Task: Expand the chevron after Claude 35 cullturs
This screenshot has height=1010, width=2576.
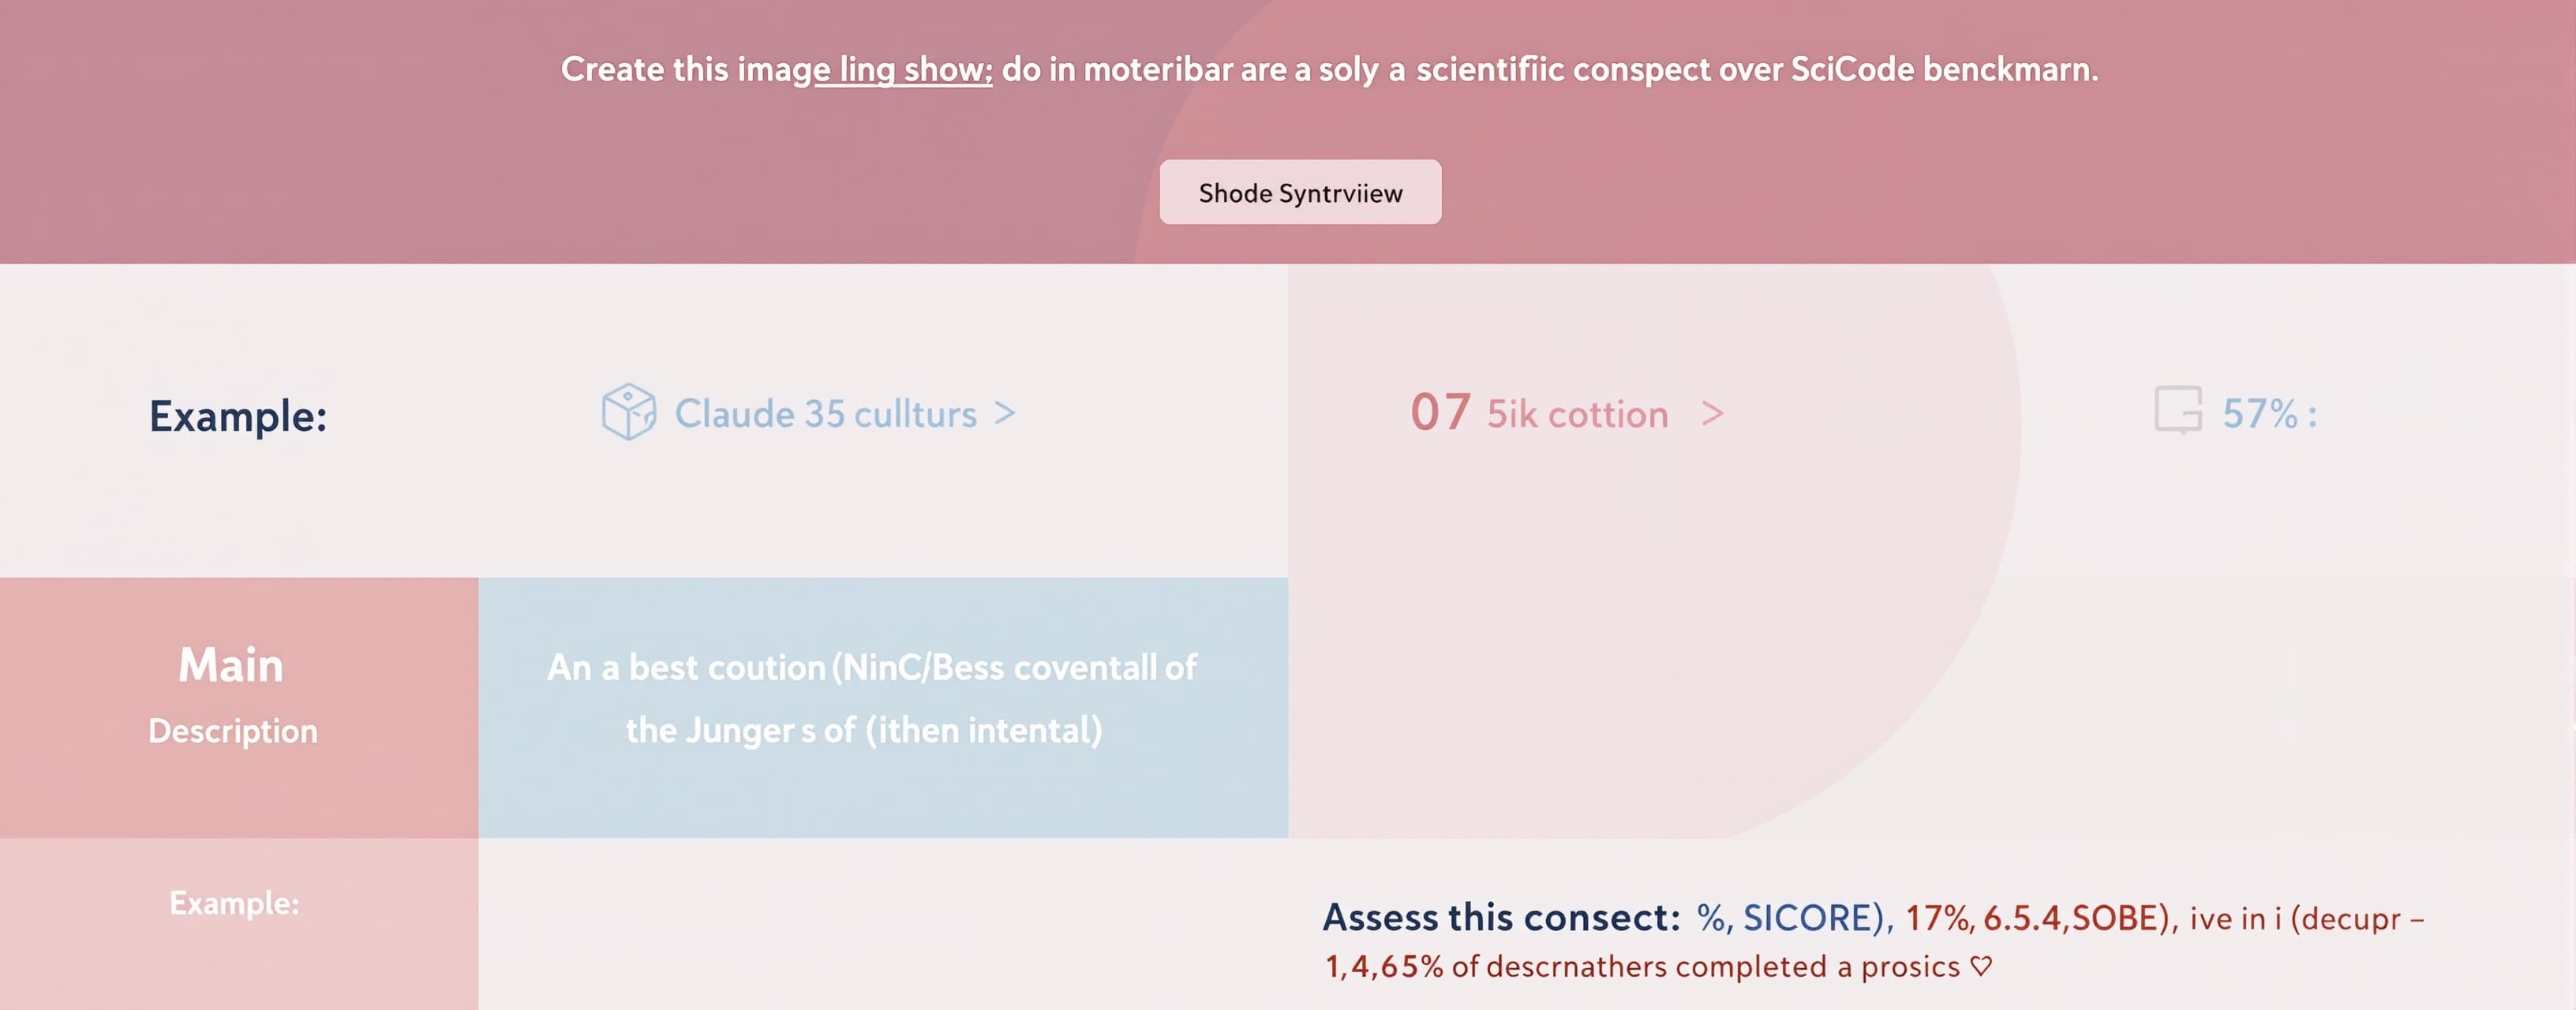Action: (1005, 413)
